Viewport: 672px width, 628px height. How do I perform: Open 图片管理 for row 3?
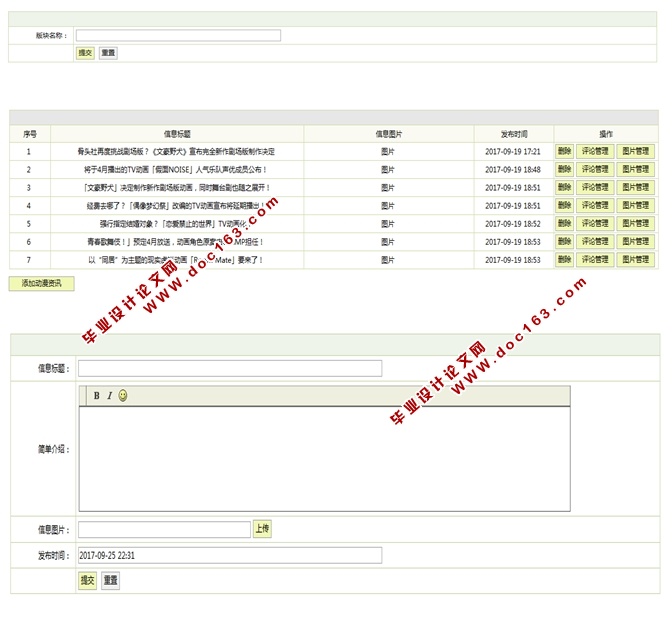pos(636,187)
